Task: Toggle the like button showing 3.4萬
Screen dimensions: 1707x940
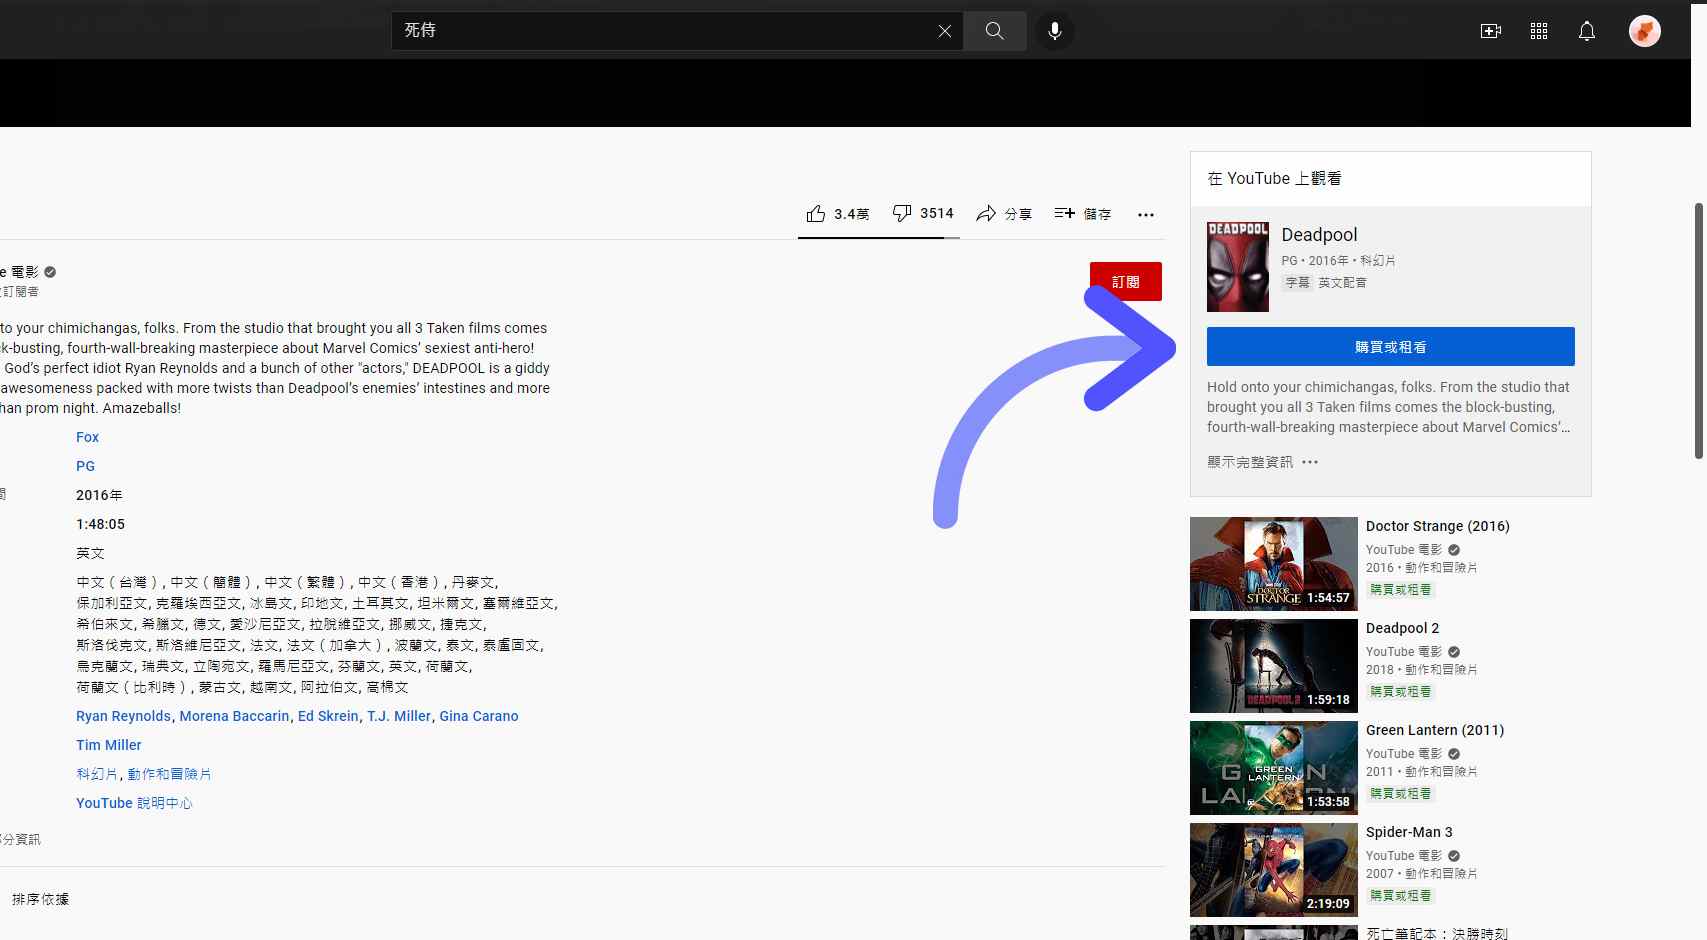Action: [x=838, y=213]
